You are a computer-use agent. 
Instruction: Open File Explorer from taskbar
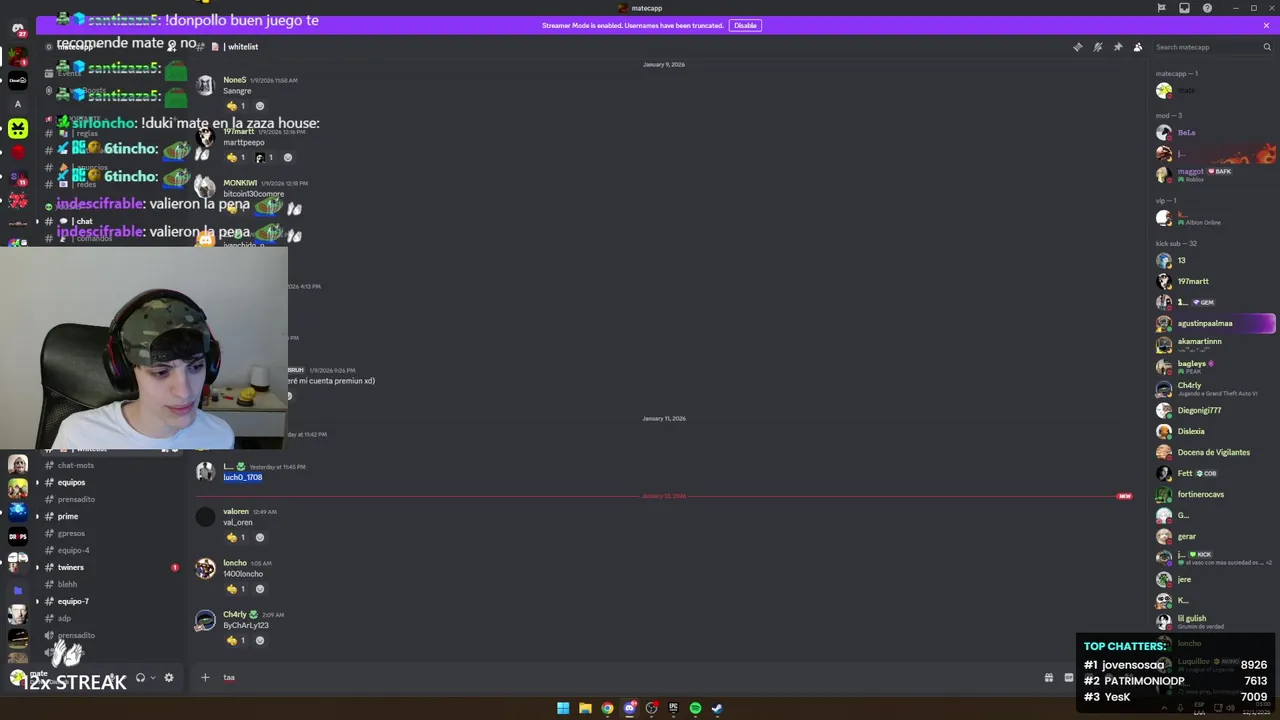click(585, 708)
